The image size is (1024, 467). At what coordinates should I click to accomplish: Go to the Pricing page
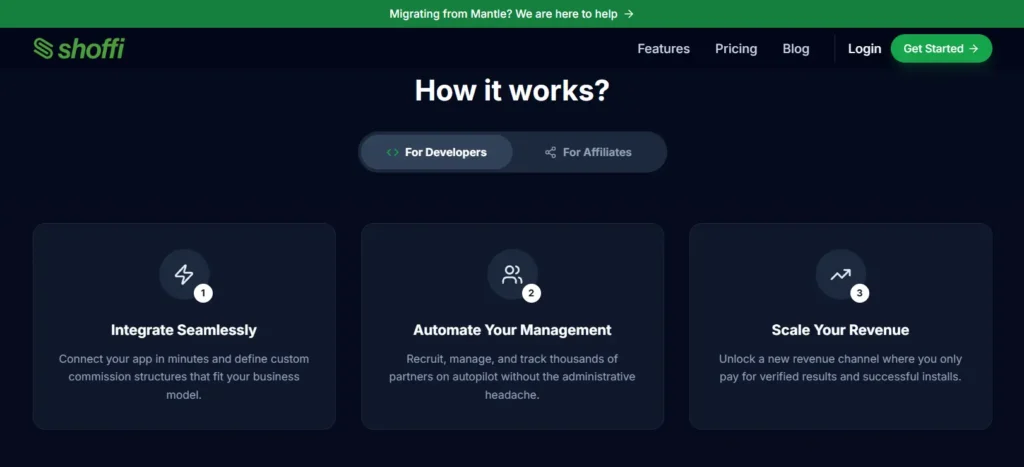(x=736, y=48)
